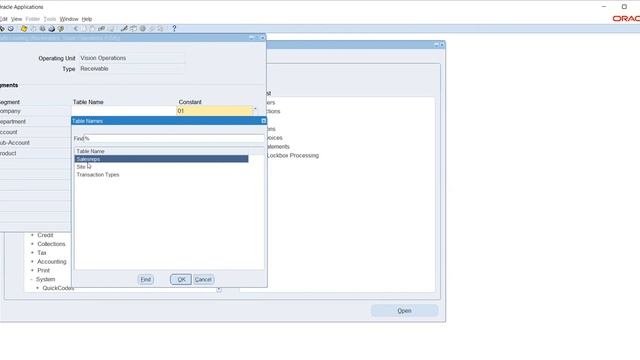
Task: Click the Operating Unit field Vision Operations
Action: pos(131,58)
